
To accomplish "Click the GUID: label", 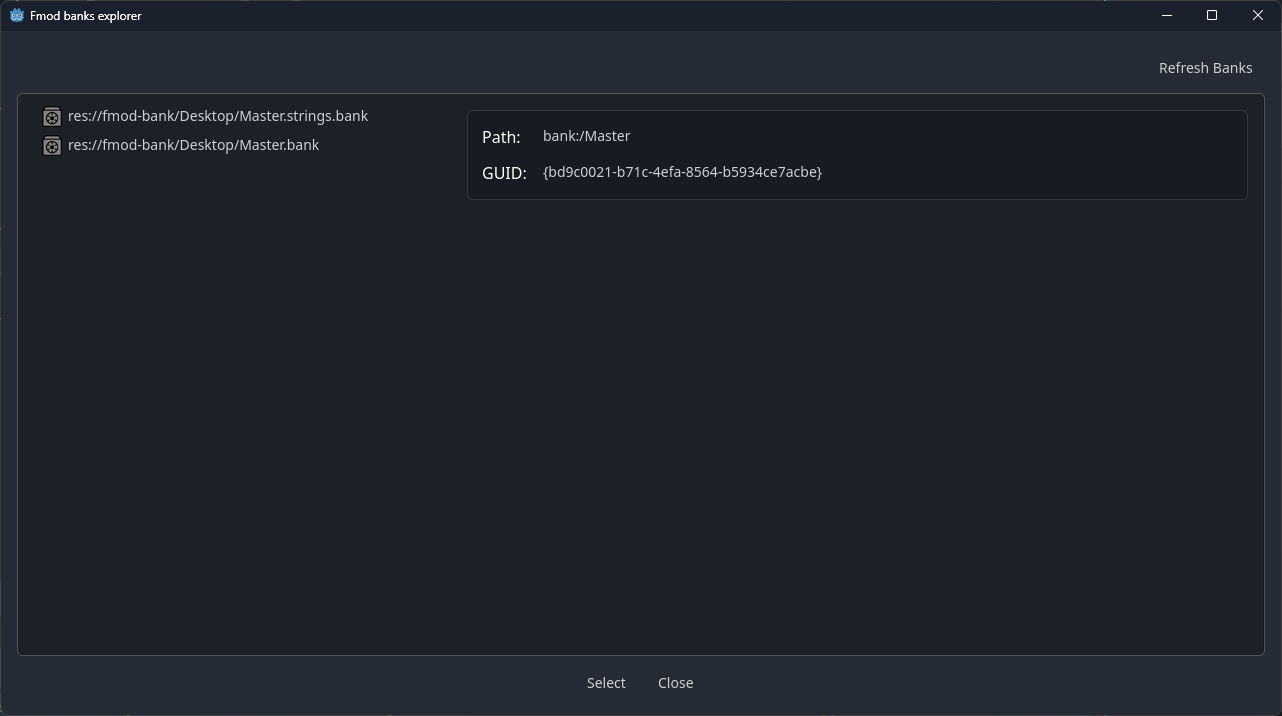I will point(504,173).
